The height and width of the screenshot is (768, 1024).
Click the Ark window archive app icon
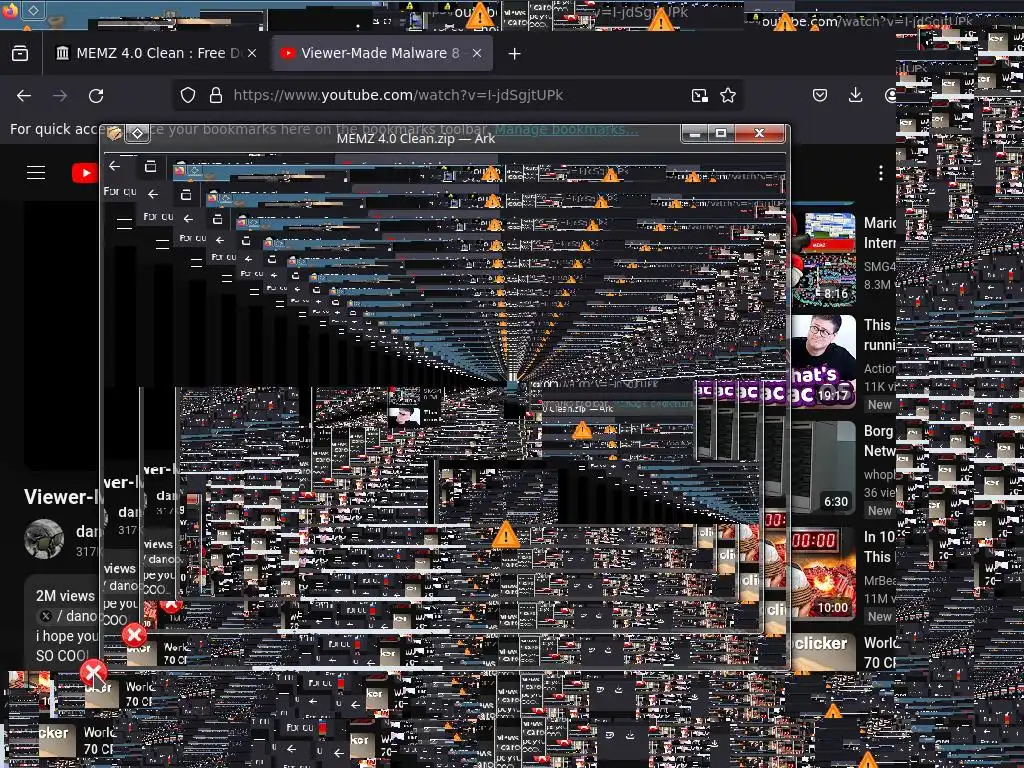(114, 134)
